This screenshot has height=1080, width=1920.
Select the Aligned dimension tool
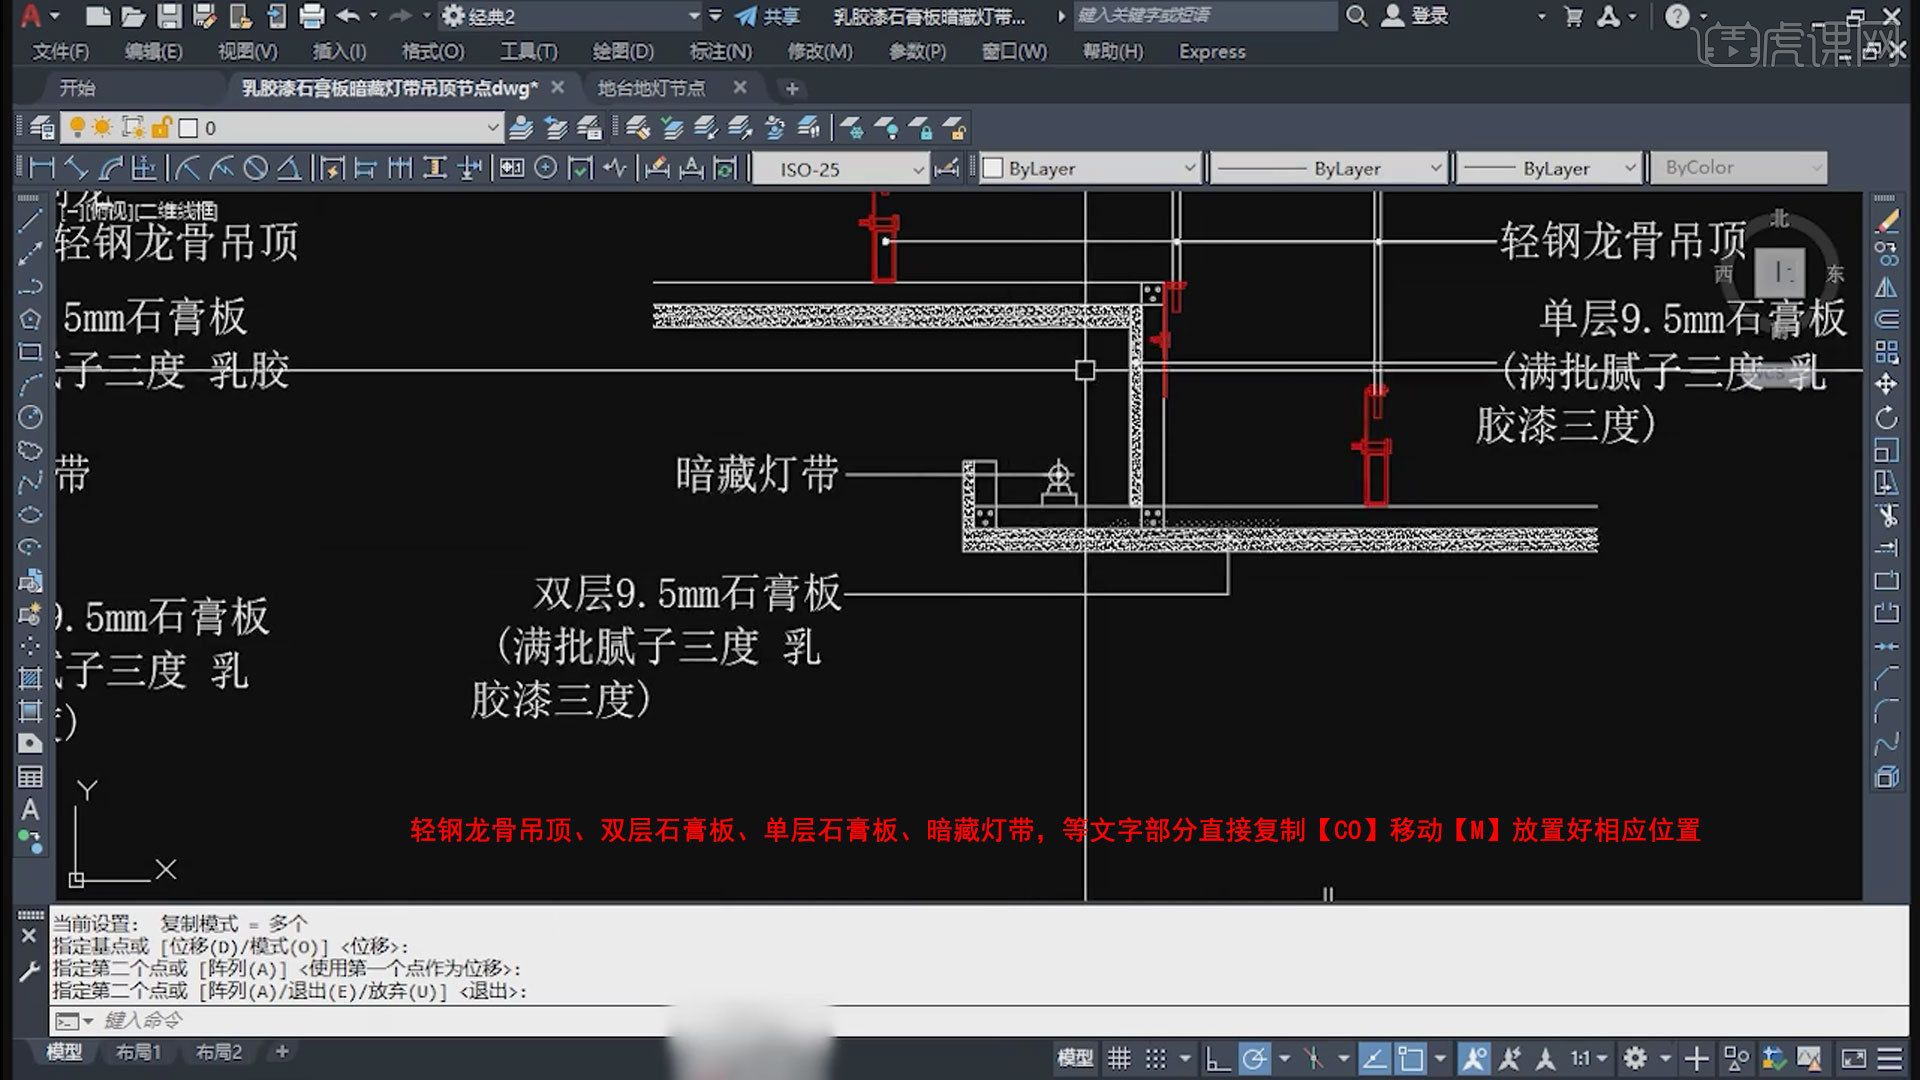click(x=76, y=168)
